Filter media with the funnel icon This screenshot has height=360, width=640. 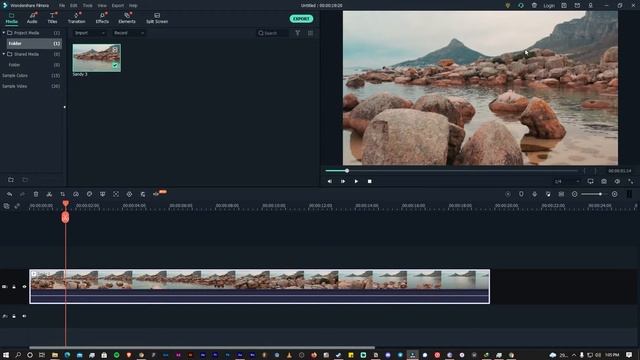point(298,33)
